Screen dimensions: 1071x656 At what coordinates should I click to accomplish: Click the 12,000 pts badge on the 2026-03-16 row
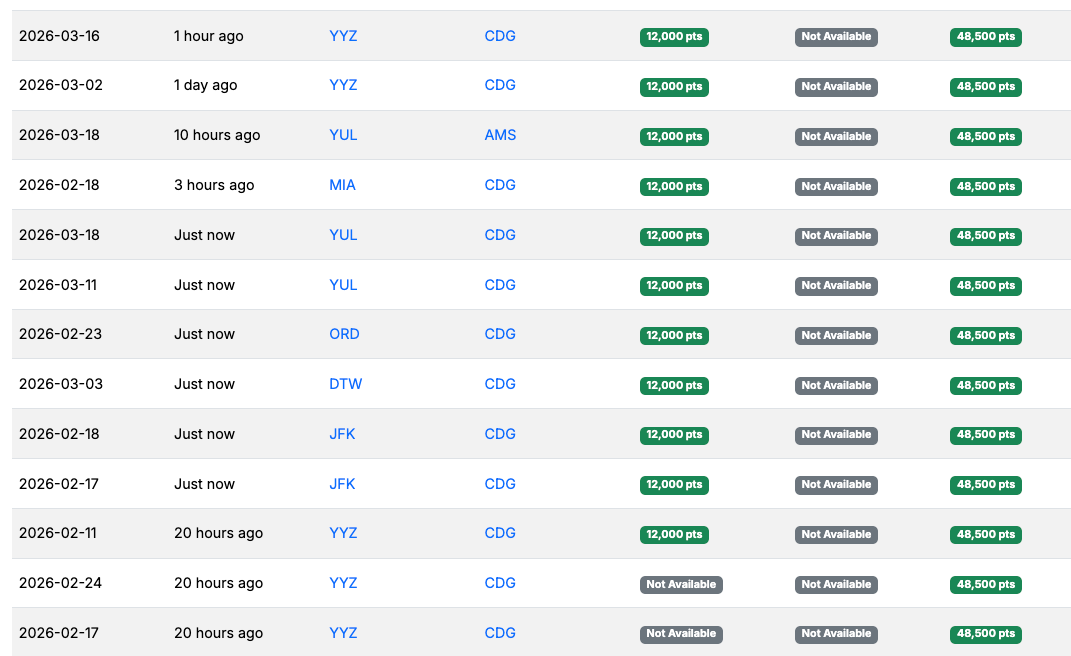click(x=674, y=37)
